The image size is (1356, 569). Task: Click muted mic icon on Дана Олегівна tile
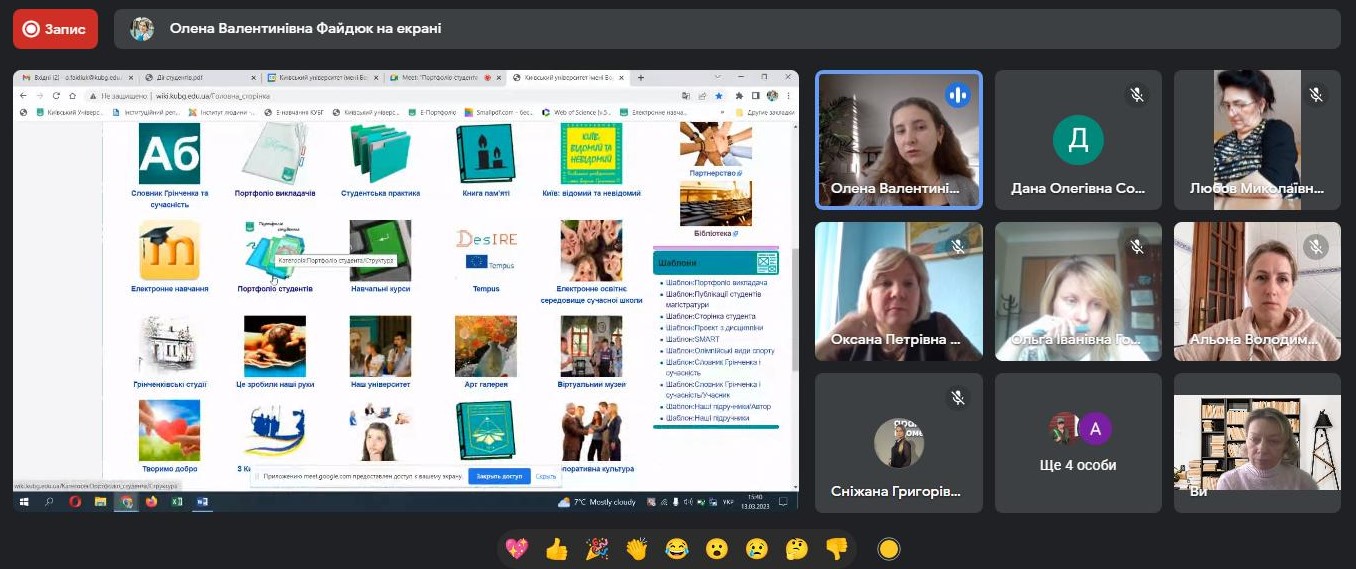pos(1137,95)
